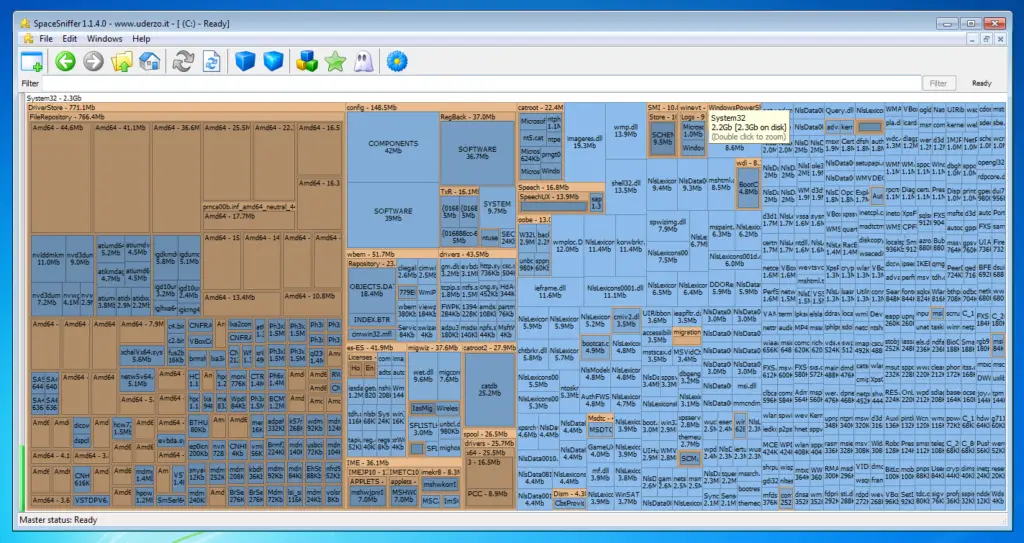Select the MSDTC folder block
Image resolution: width=1024 pixels, height=543 pixels.
click(x=599, y=427)
